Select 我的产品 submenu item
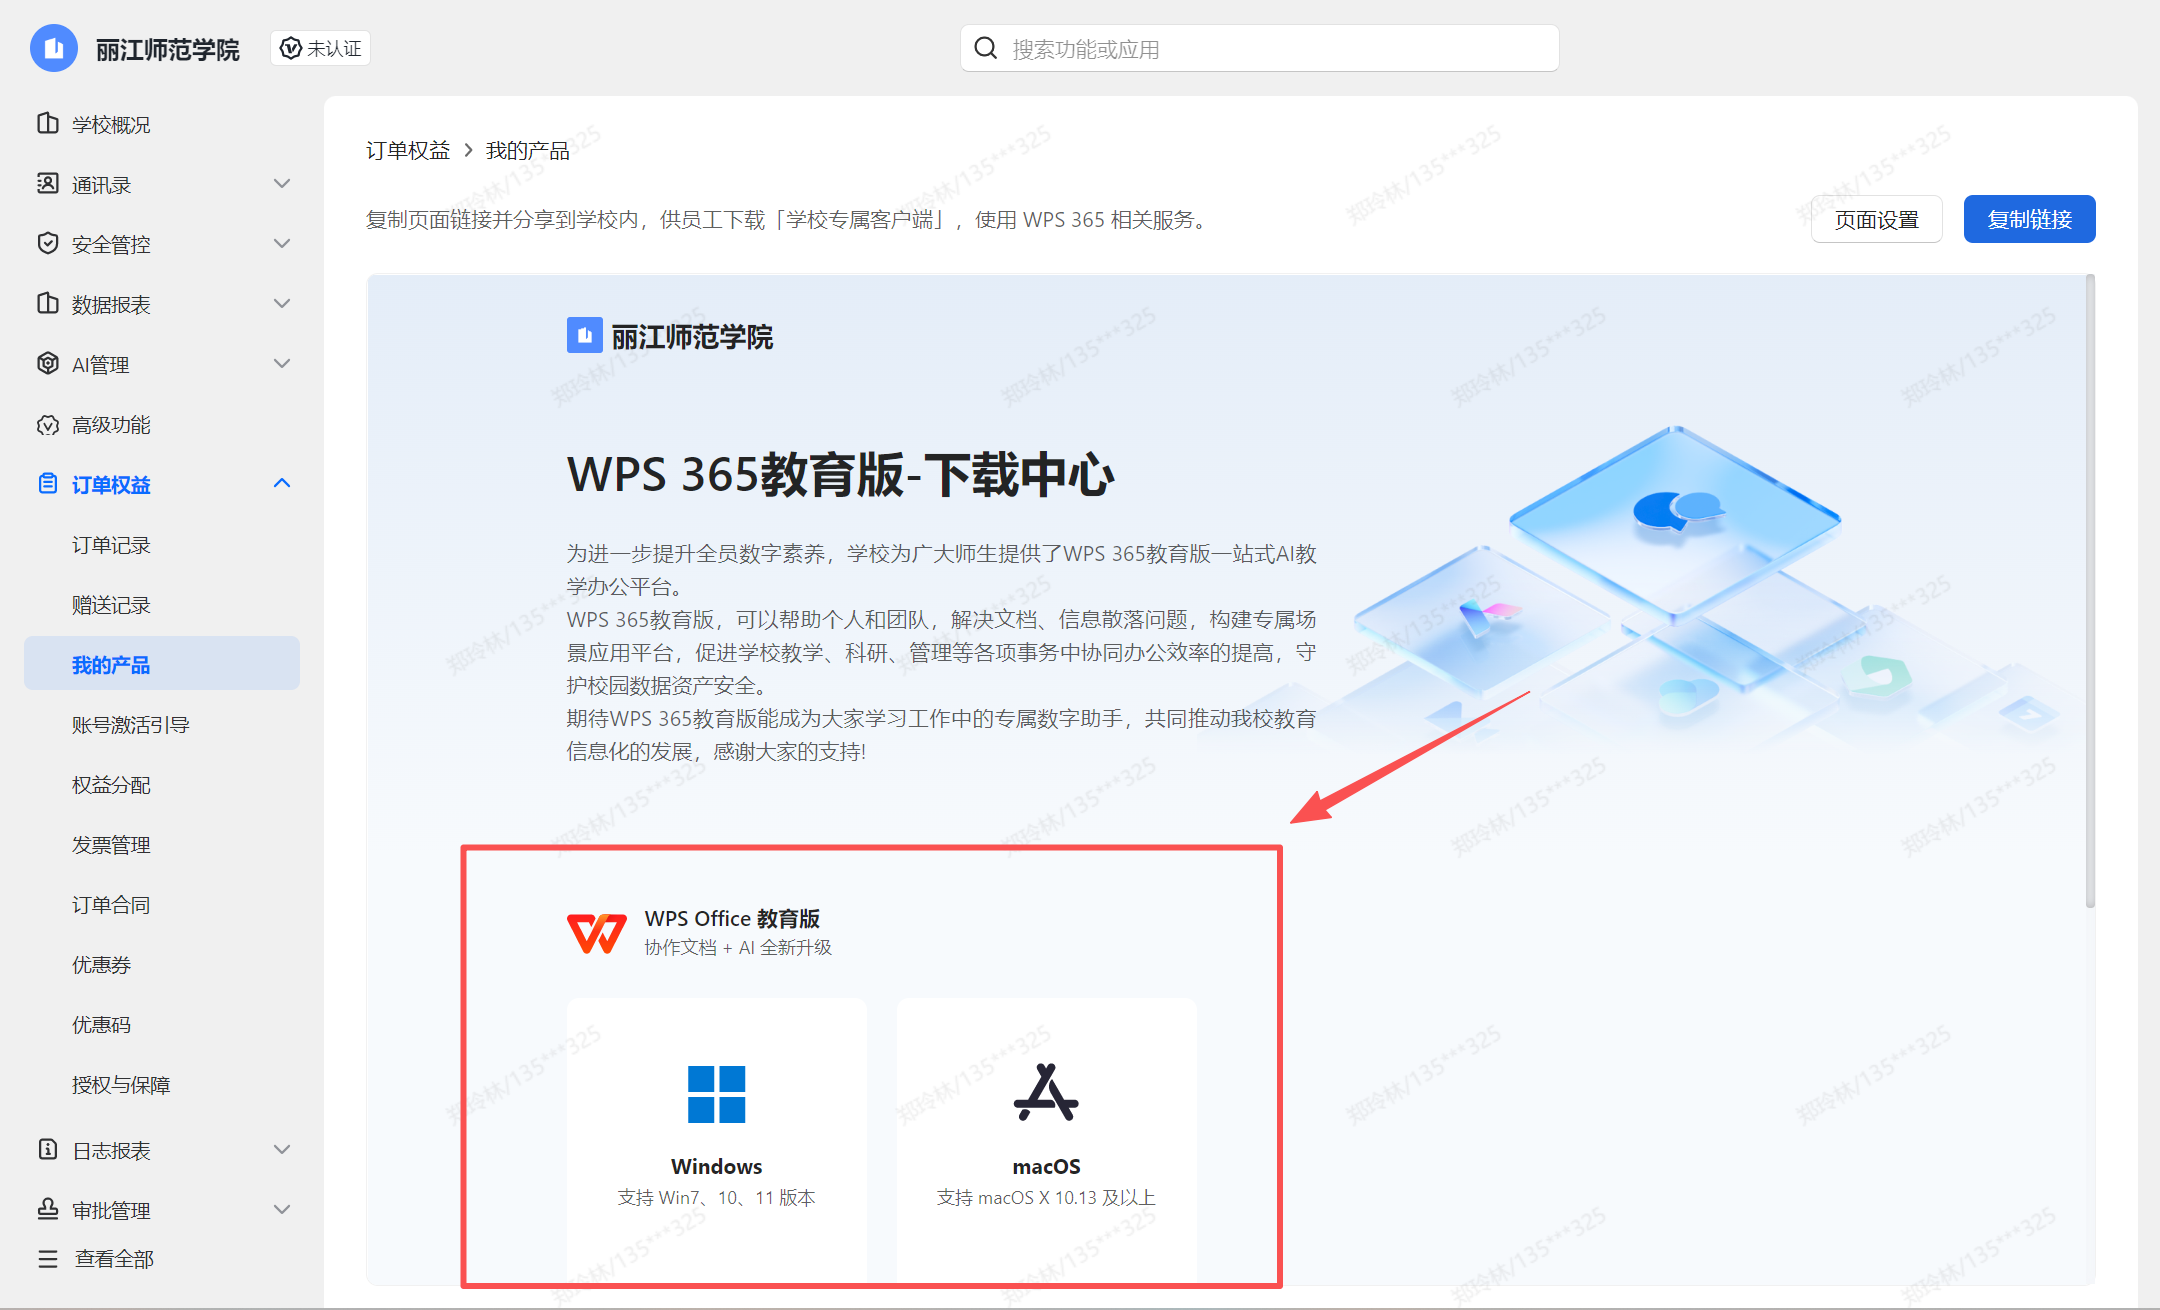Viewport: 2160px width, 1310px height. (162, 664)
